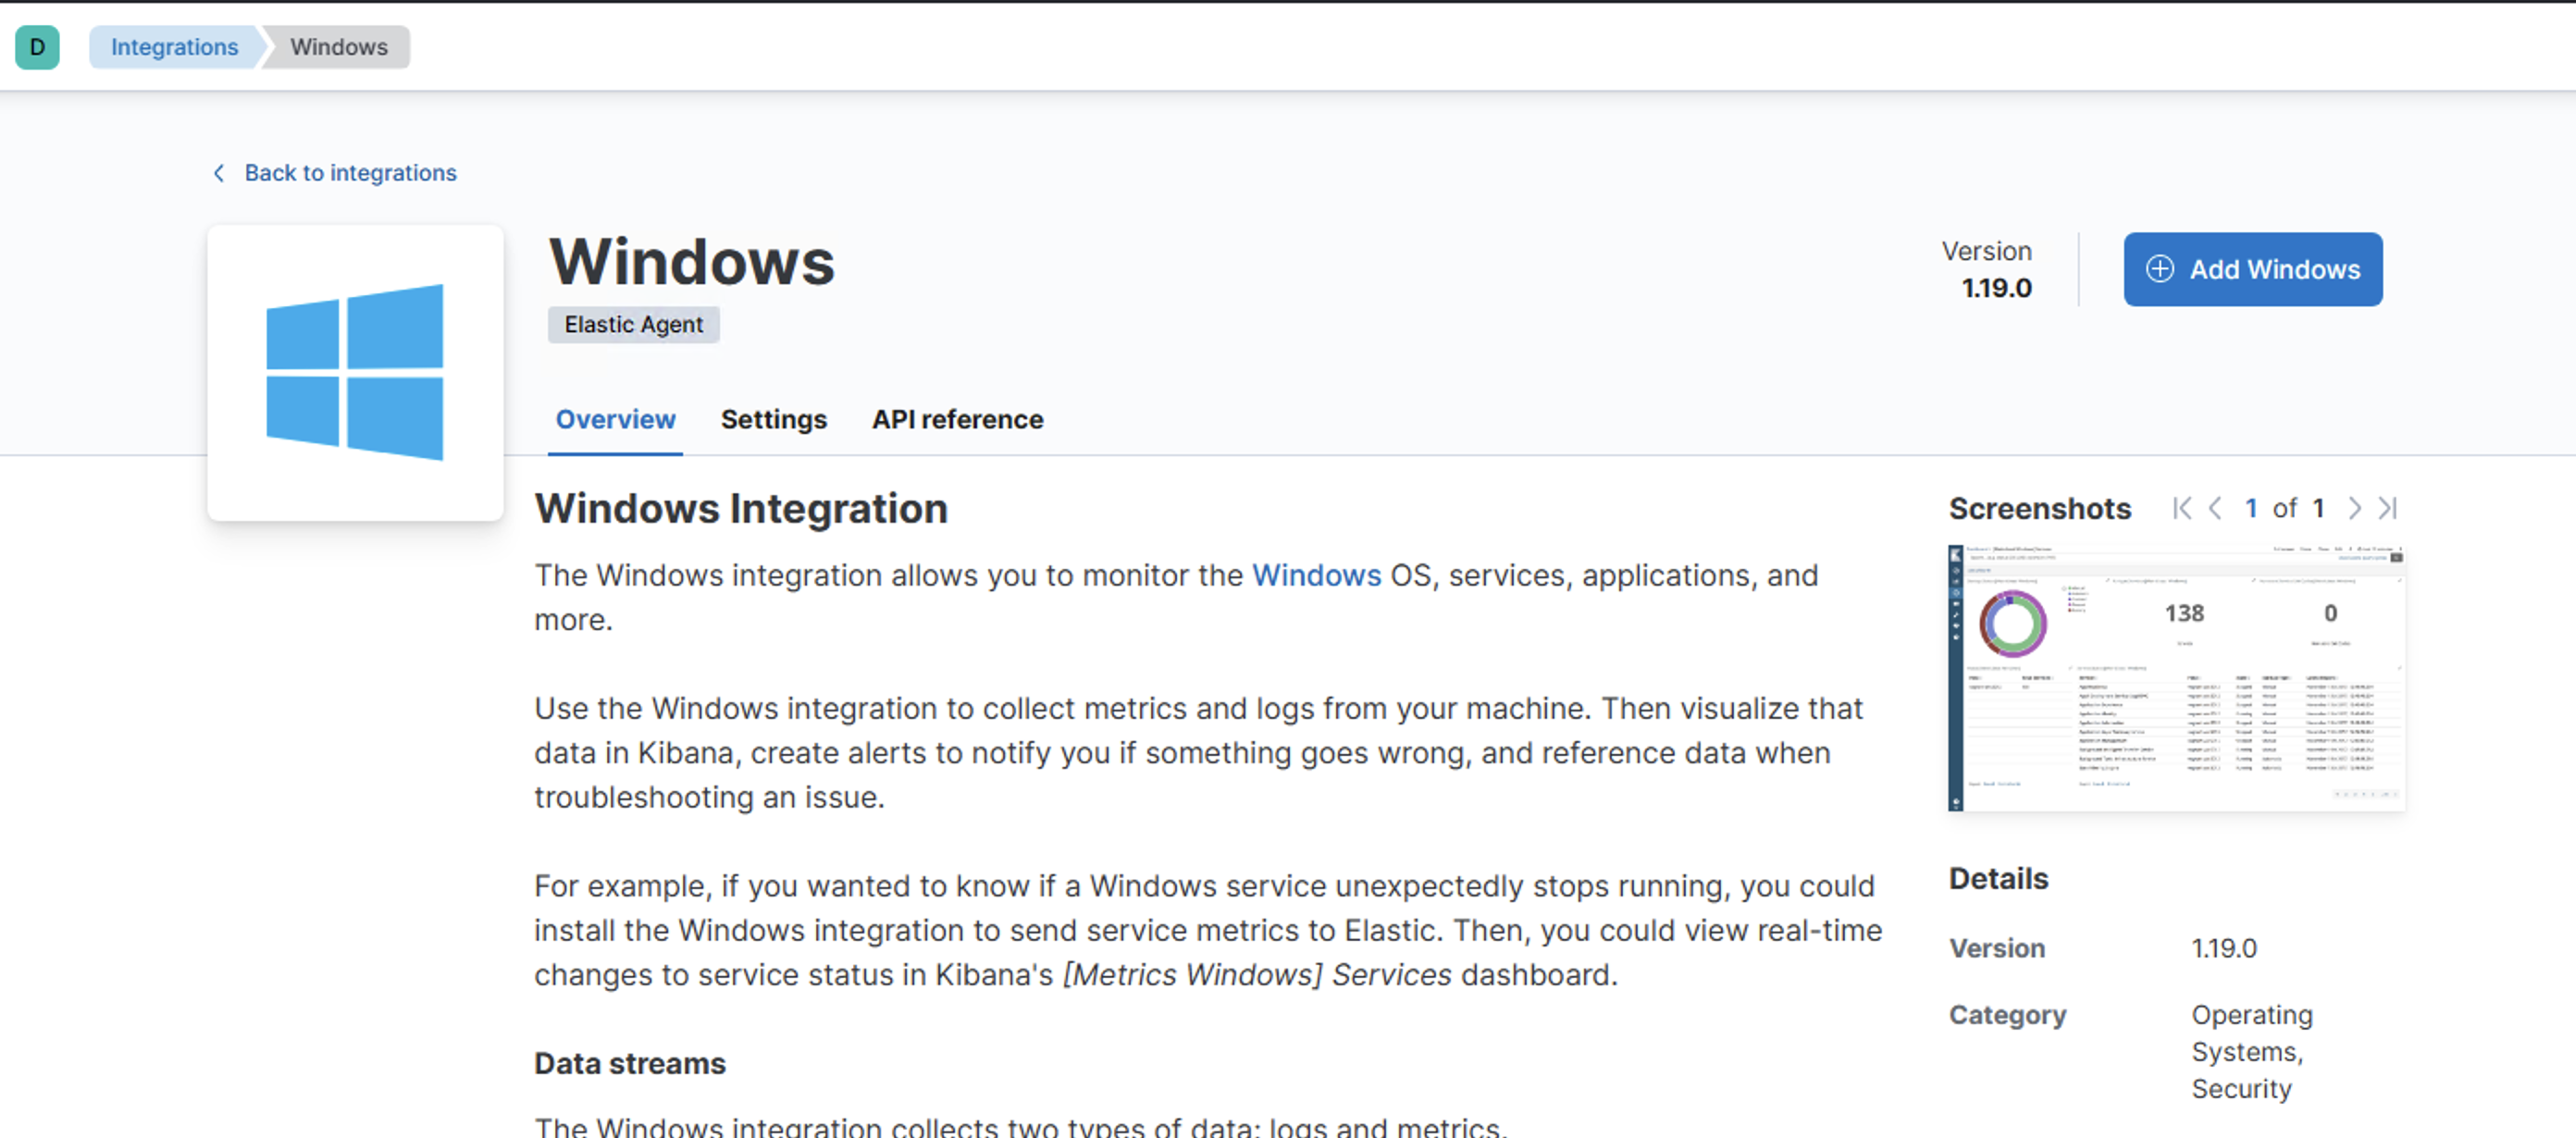Open the Windows hyperlink in description
The image size is (2576, 1138).
pos(1316,575)
